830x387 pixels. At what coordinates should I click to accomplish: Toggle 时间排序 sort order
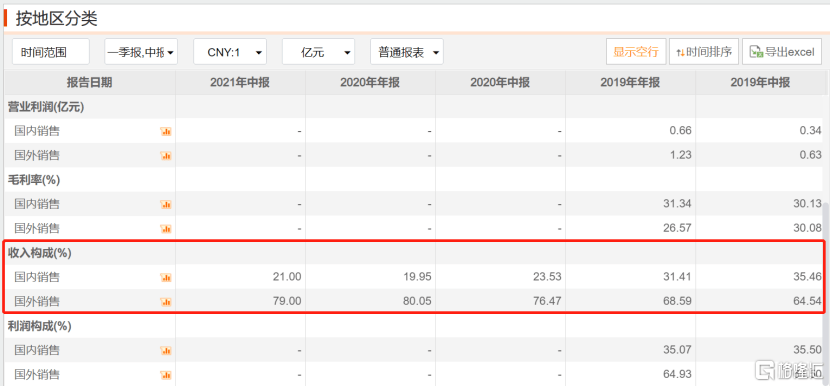pyautogui.click(x=704, y=52)
